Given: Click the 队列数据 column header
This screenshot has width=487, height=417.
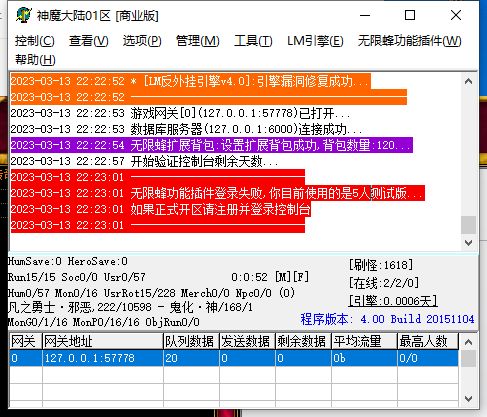Looking at the screenshot, I should click(191, 341).
